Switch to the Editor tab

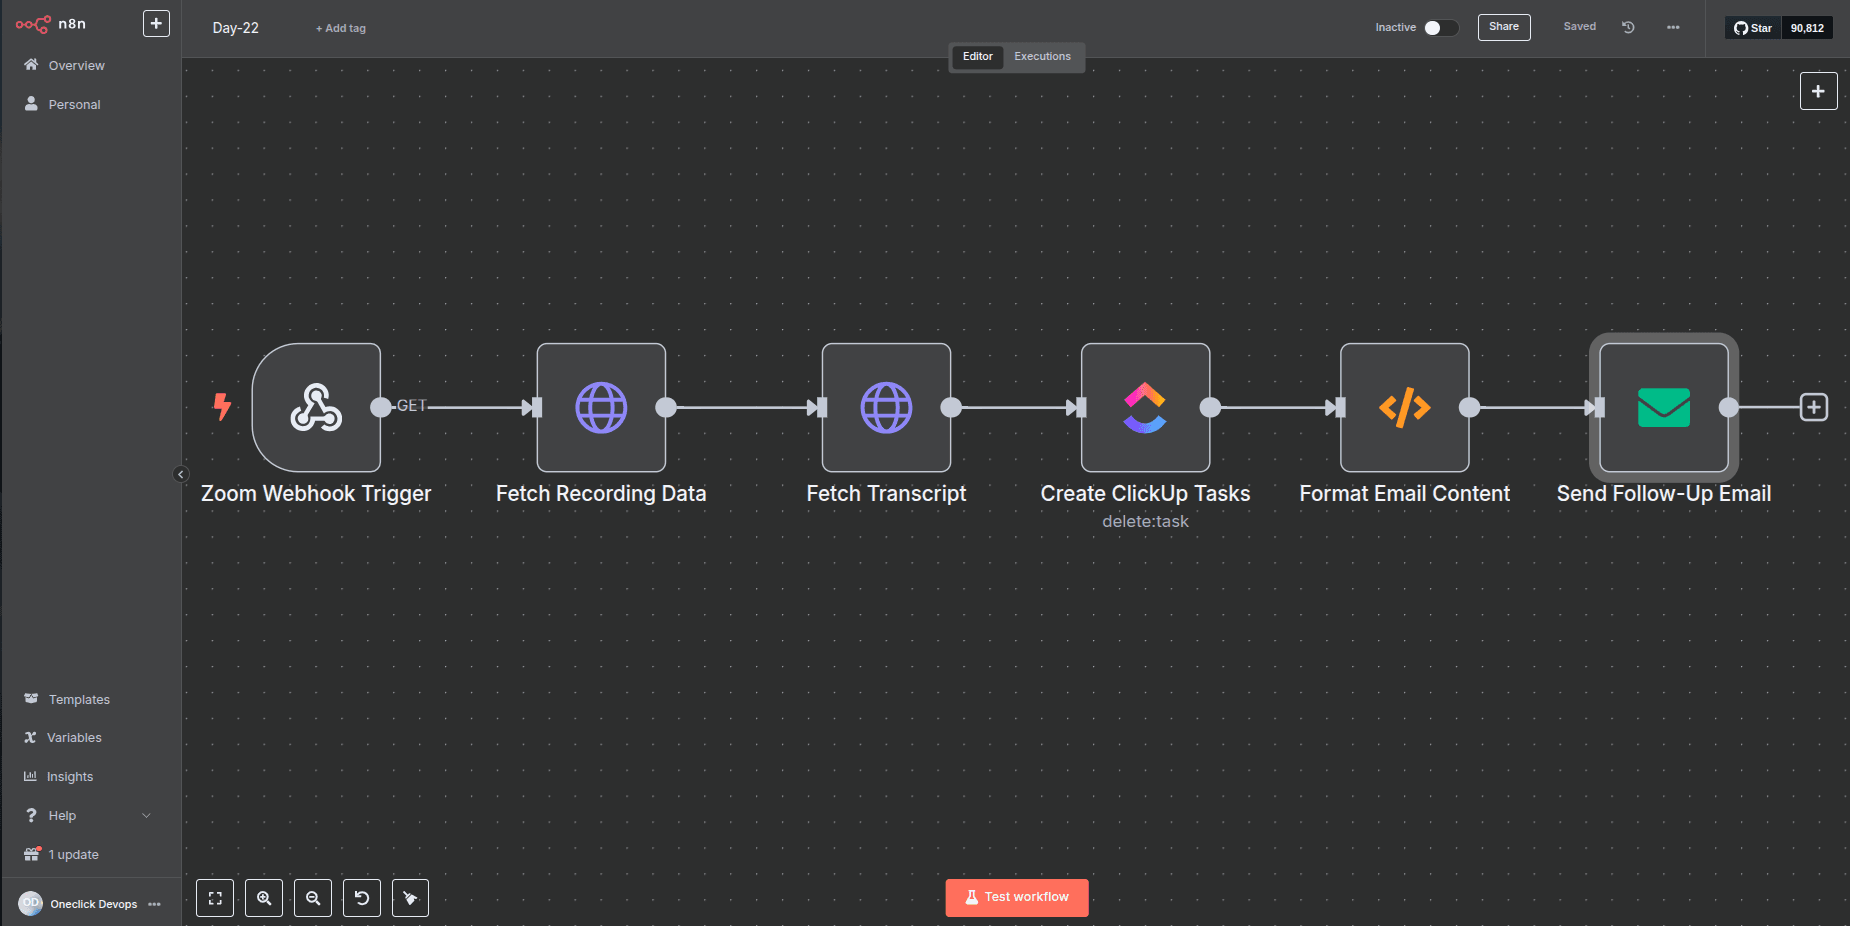coord(977,56)
